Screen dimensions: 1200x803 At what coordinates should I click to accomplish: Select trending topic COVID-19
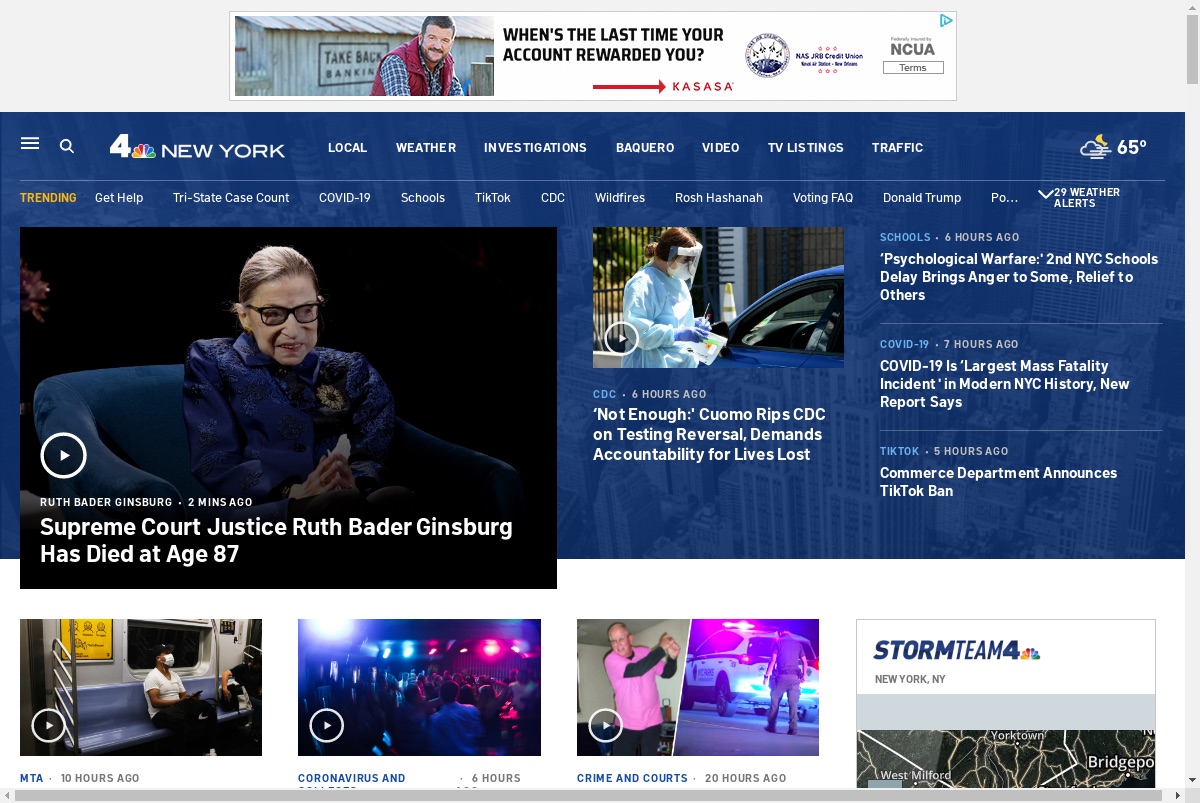coord(345,198)
